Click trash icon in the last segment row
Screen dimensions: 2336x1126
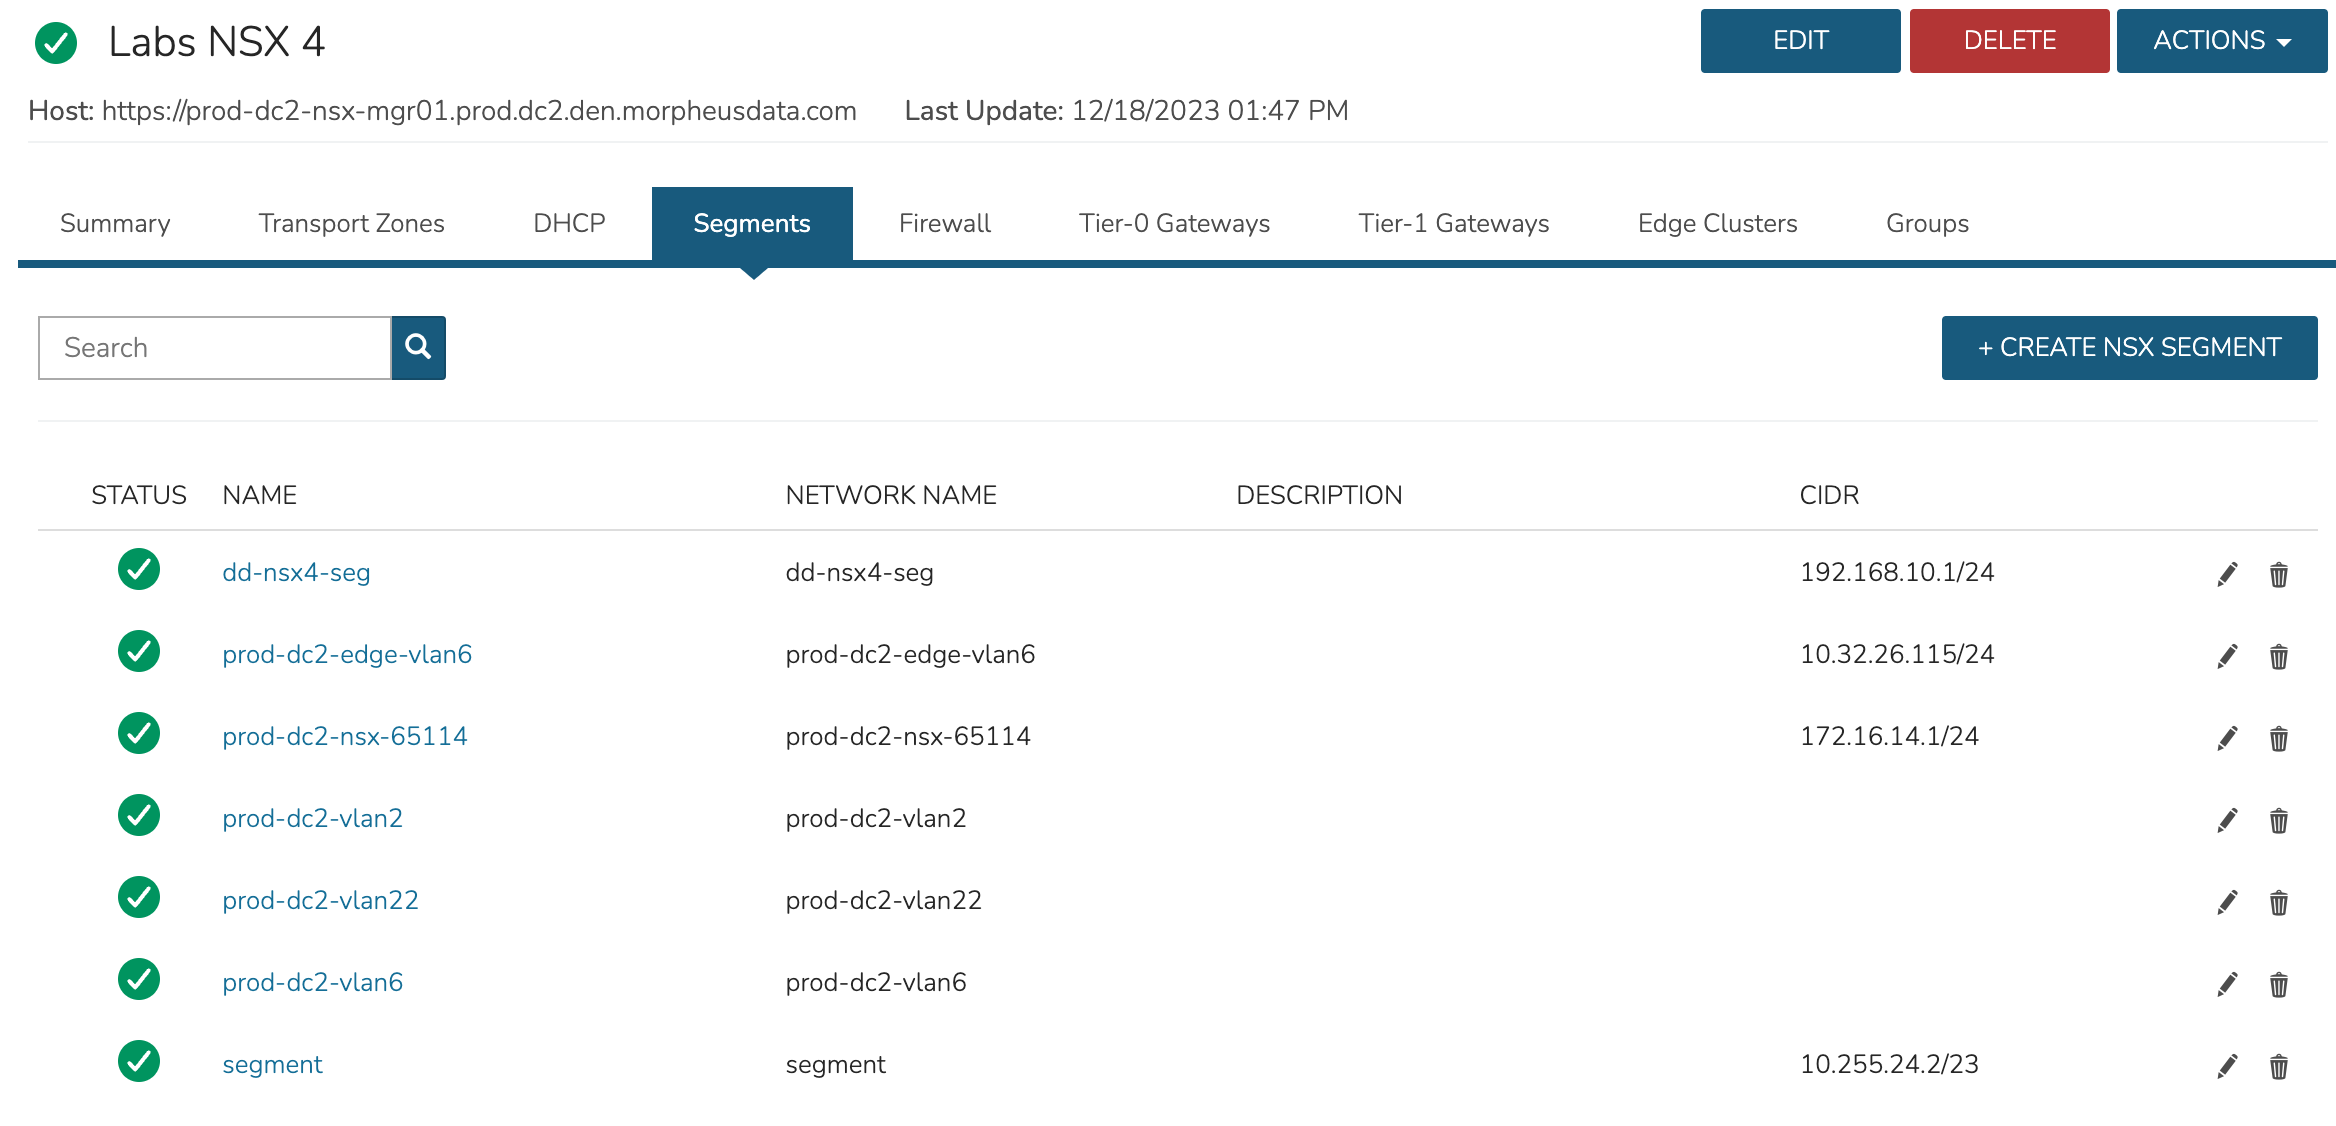click(2278, 1066)
